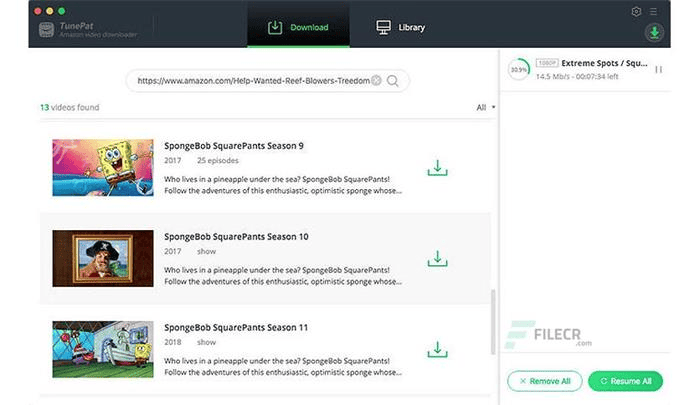Maximize window with the green button
700x405 pixels.
tap(62, 11)
